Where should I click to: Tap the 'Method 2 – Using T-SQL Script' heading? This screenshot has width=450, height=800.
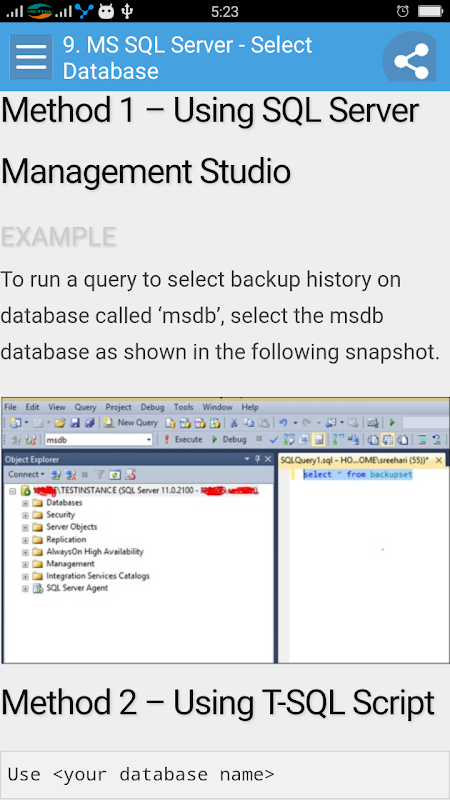coord(218,703)
